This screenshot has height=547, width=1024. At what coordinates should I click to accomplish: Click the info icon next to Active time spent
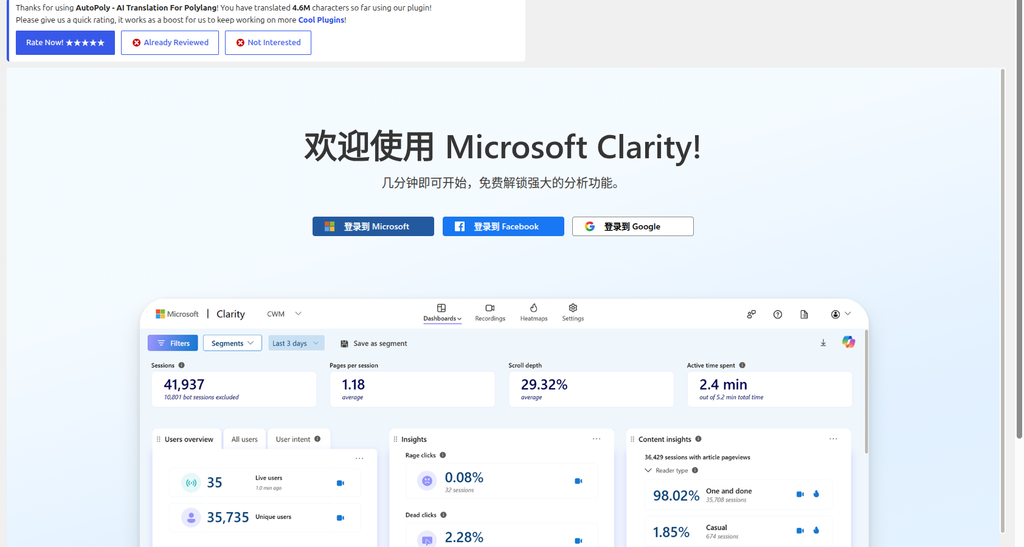[x=742, y=366]
